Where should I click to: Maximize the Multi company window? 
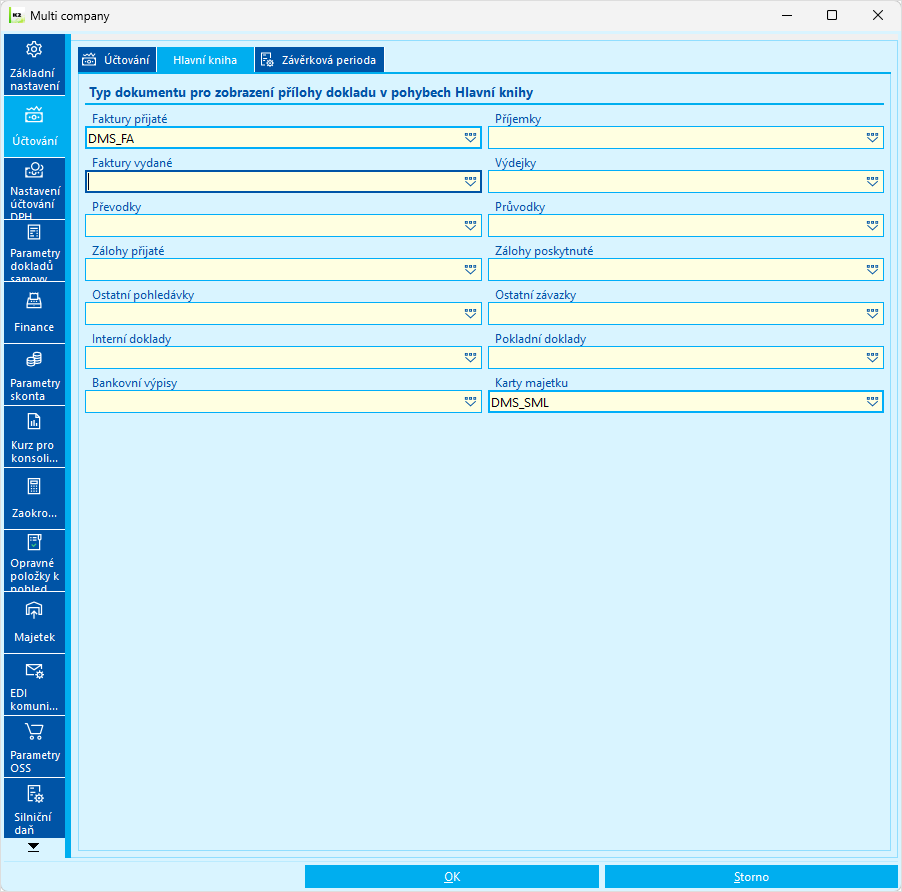click(x=832, y=16)
